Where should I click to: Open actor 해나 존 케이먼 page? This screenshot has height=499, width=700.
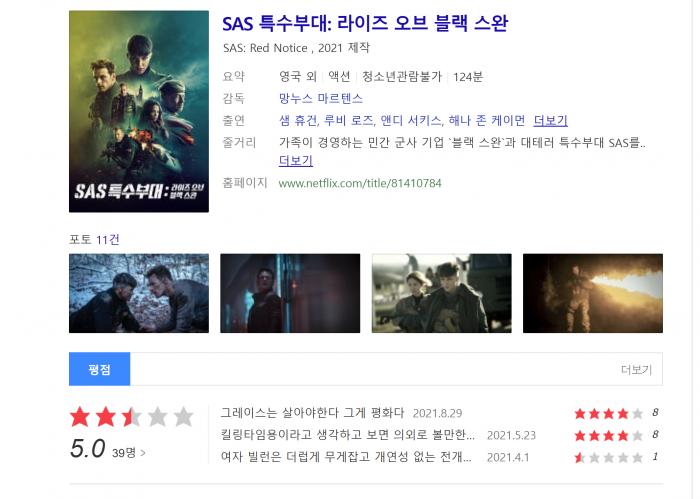click(487, 121)
